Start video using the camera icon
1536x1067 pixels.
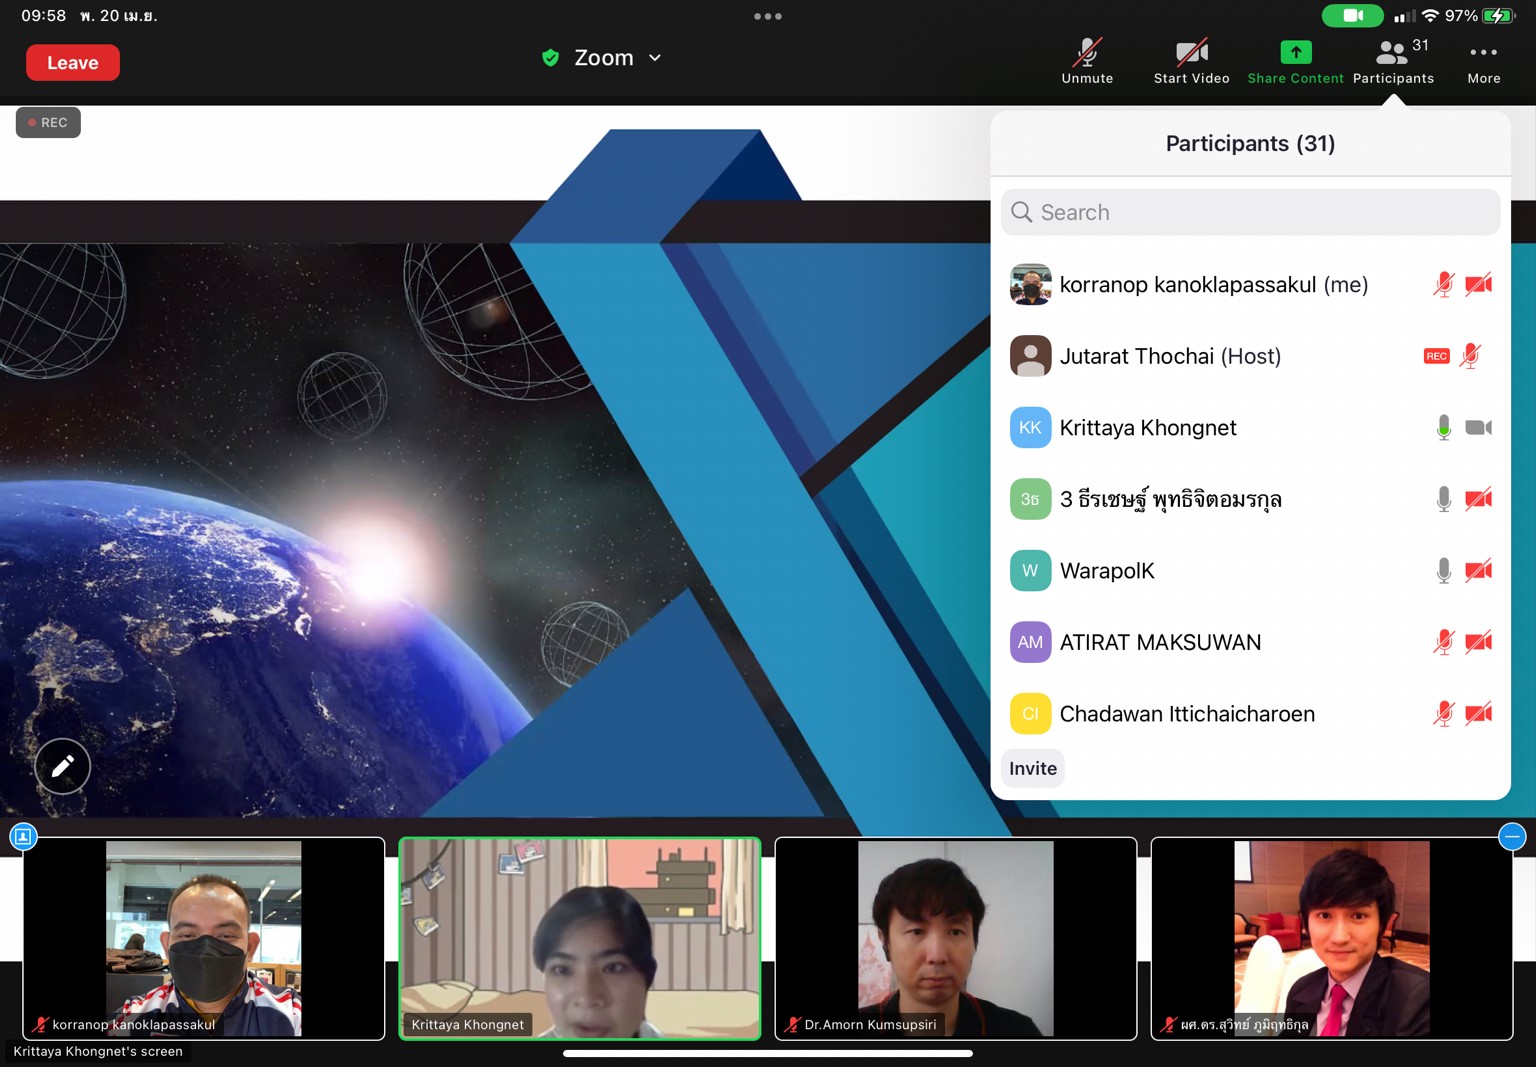(x=1191, y=61)
